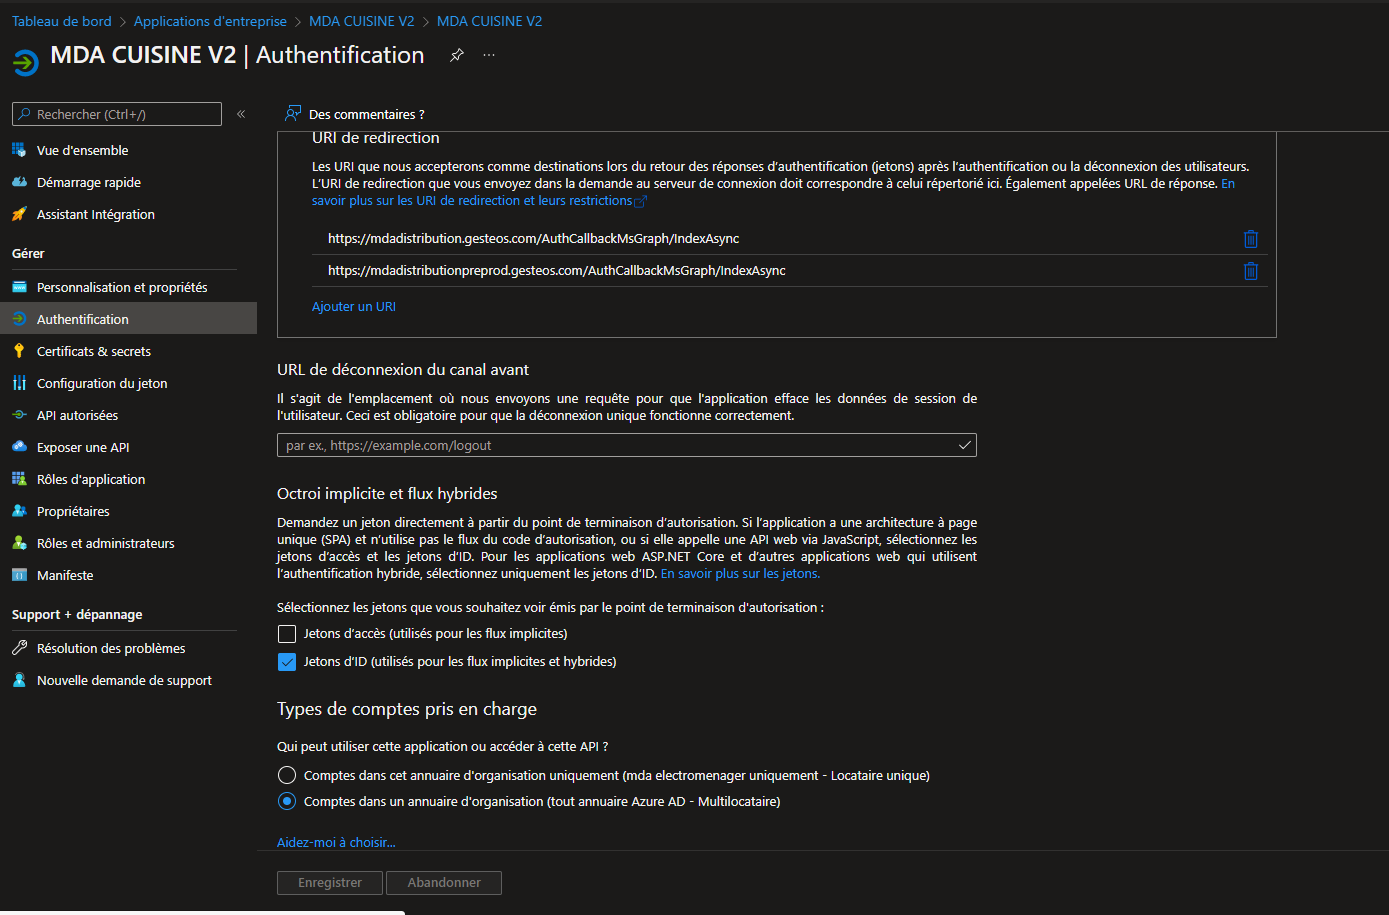The height and width of the screenshot is (915, 1389).
Task: Open Configuration du jeton menu item
Action: [102, 383]
